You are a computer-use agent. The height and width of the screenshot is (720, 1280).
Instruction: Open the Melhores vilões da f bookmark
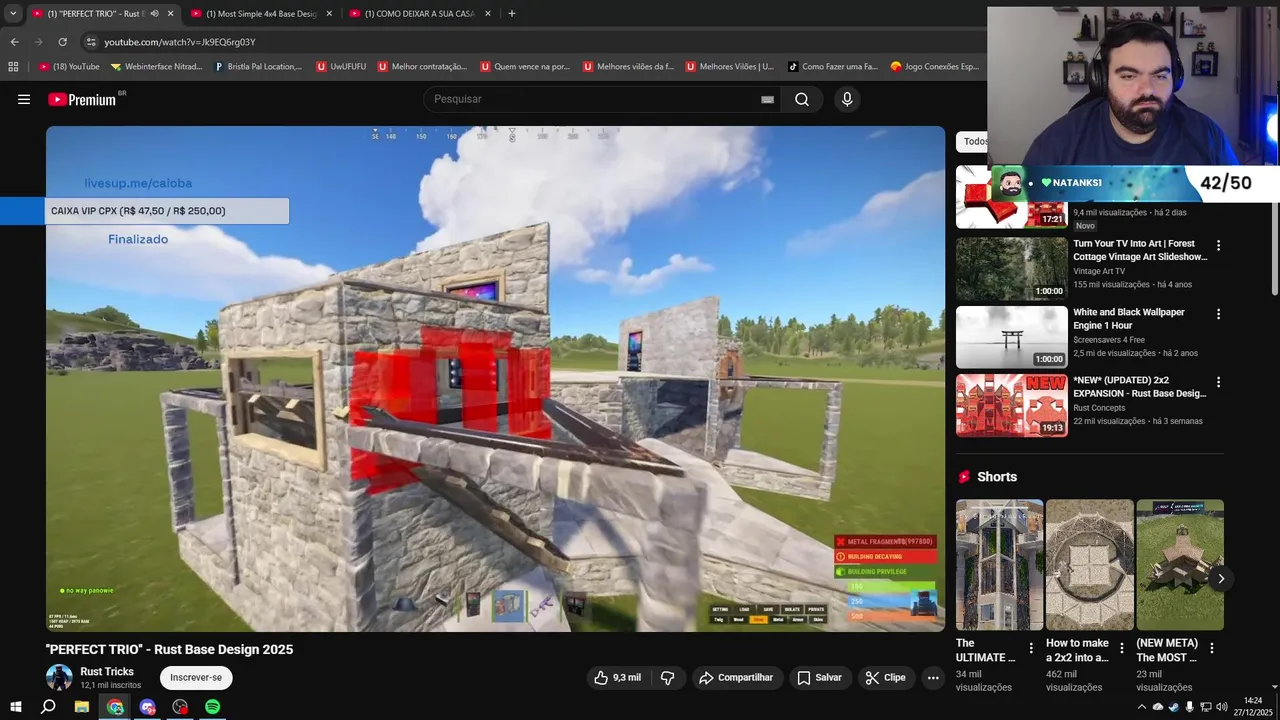pos(627,67)
